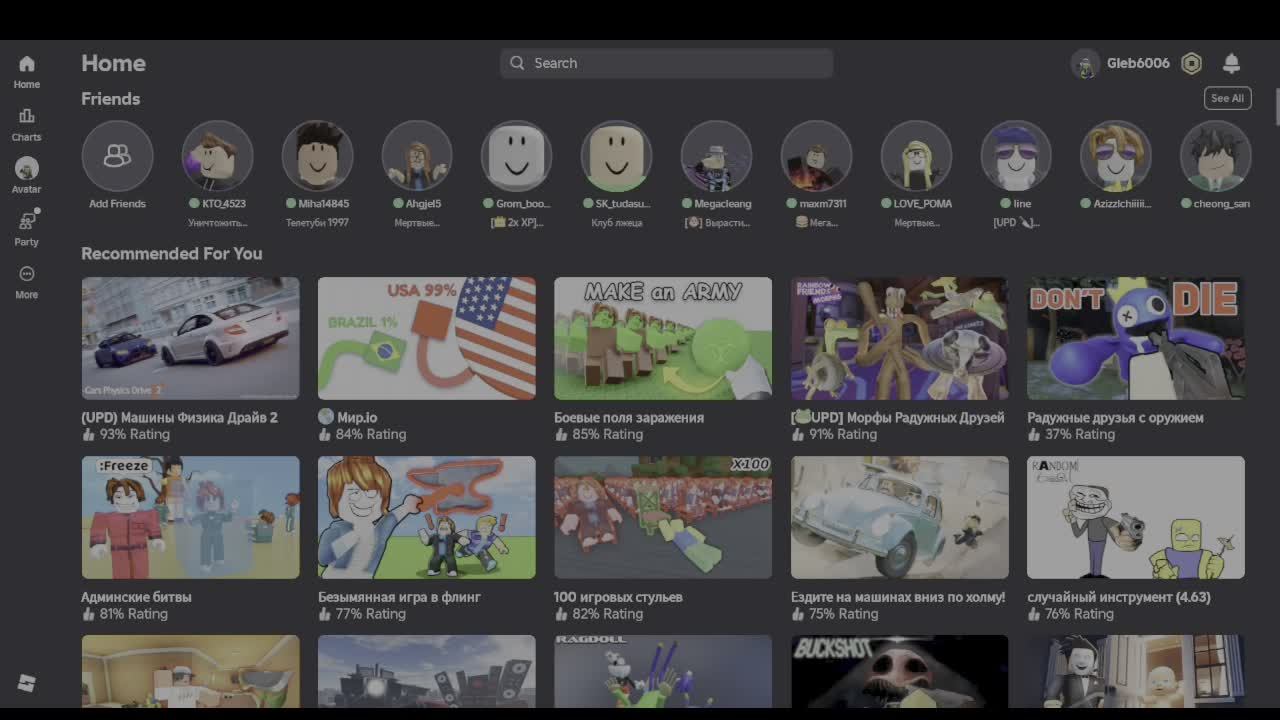Open friend Miha14845's avatar
Viewport: 1280px width, 720px height.
[x=317, y=156]
